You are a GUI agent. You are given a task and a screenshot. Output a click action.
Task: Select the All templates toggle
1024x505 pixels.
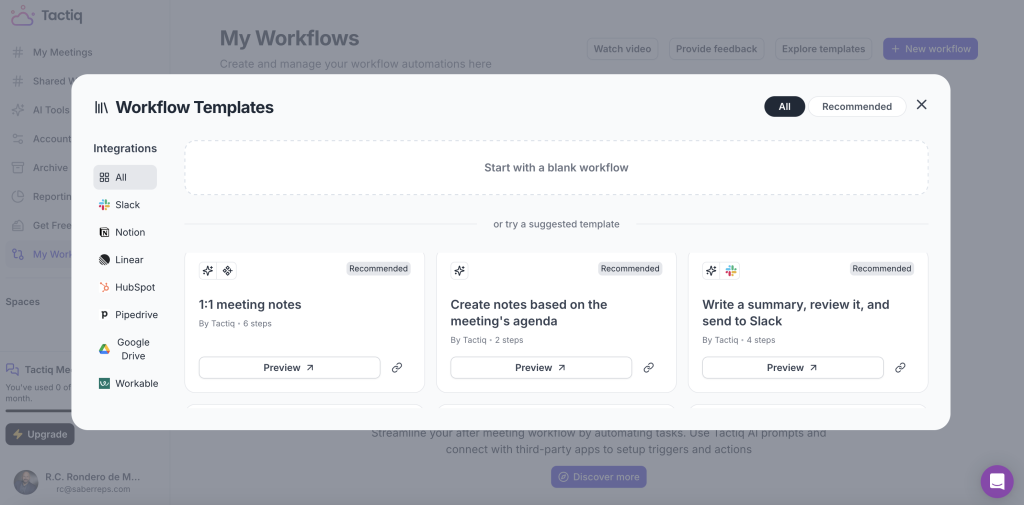click(784, 107)
